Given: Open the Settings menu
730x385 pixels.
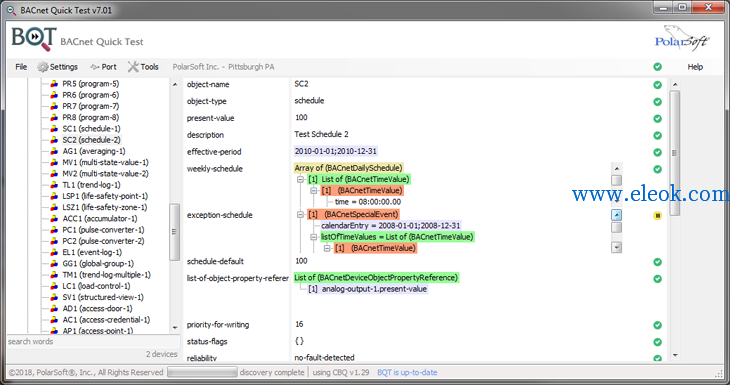Looking at the screenshot, I should tap(58, 67).
